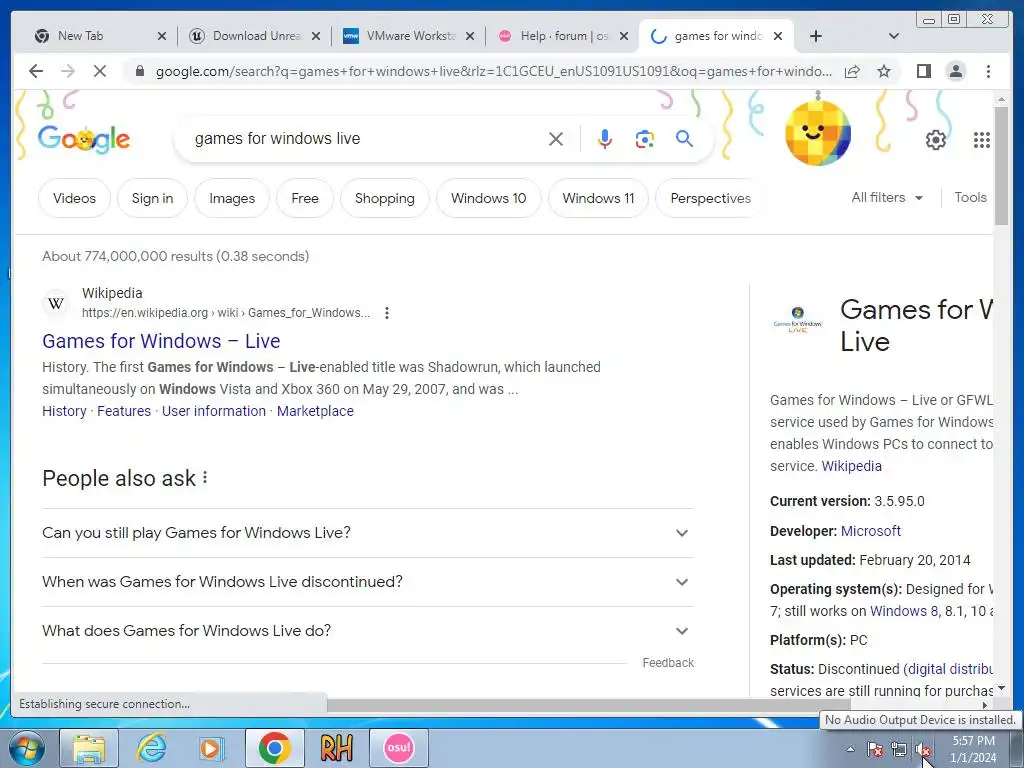The width and height of the screenshot is (1024, 768).
Task: Open the All filters dropdown
Action: tap(887, 197)
